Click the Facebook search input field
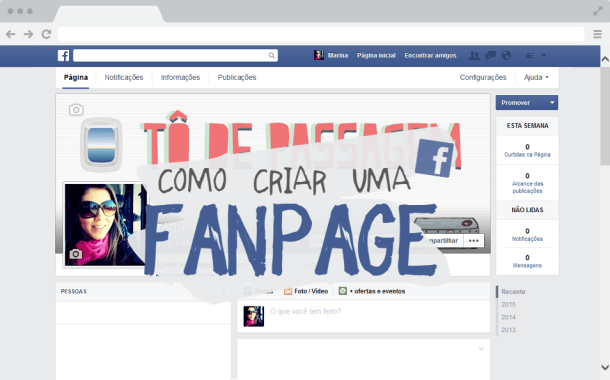The image size is (610, 380). click(x=170, y=56)
